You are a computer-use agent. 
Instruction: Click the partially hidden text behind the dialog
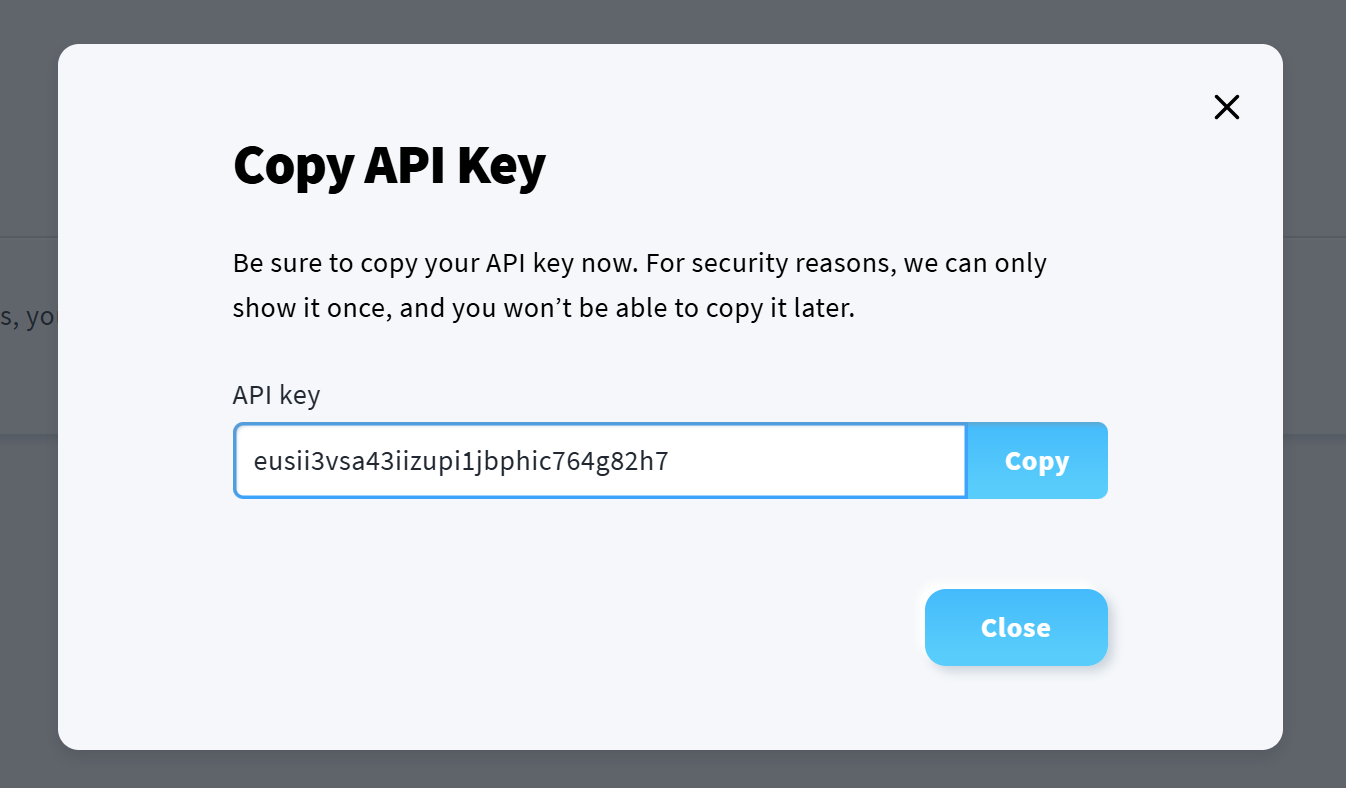tap(28, 318)
